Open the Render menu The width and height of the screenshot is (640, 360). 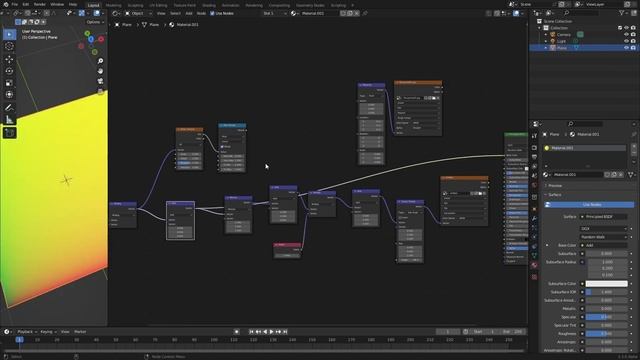point(40,4)
